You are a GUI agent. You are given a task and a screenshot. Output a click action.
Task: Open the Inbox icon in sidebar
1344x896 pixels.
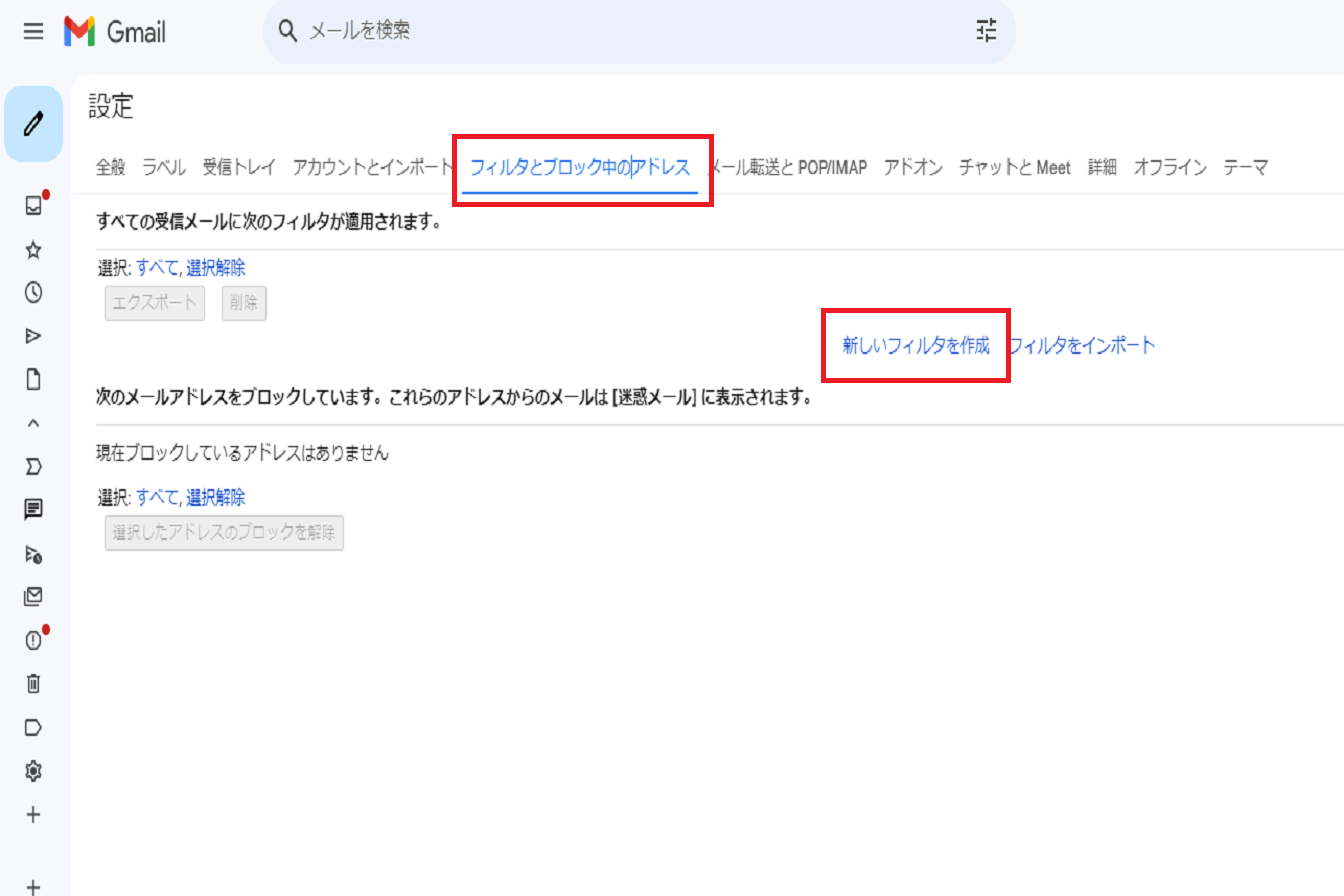tap(33, 206)
